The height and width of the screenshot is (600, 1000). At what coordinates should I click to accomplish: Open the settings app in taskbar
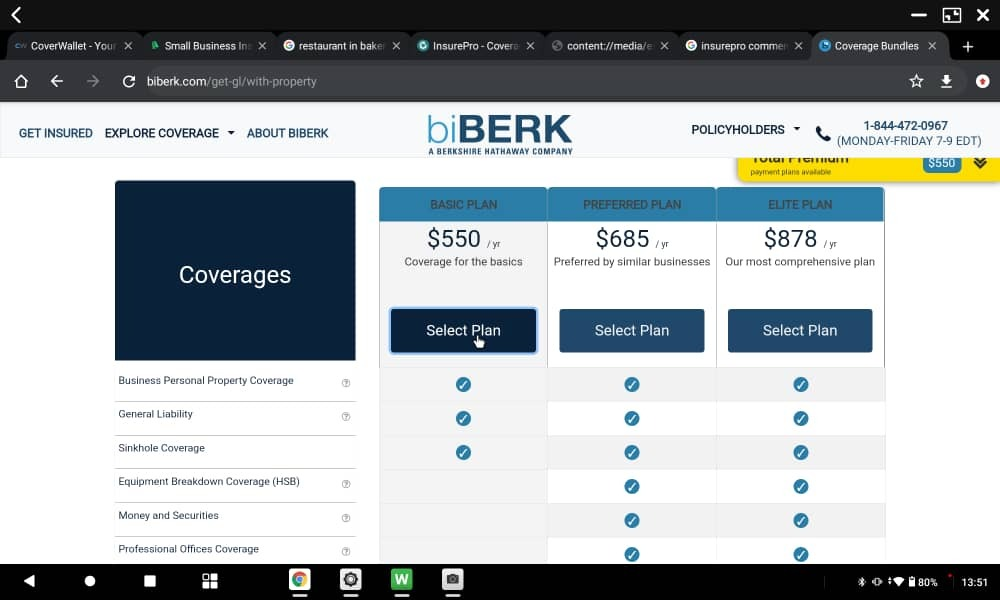click(351, 580)
